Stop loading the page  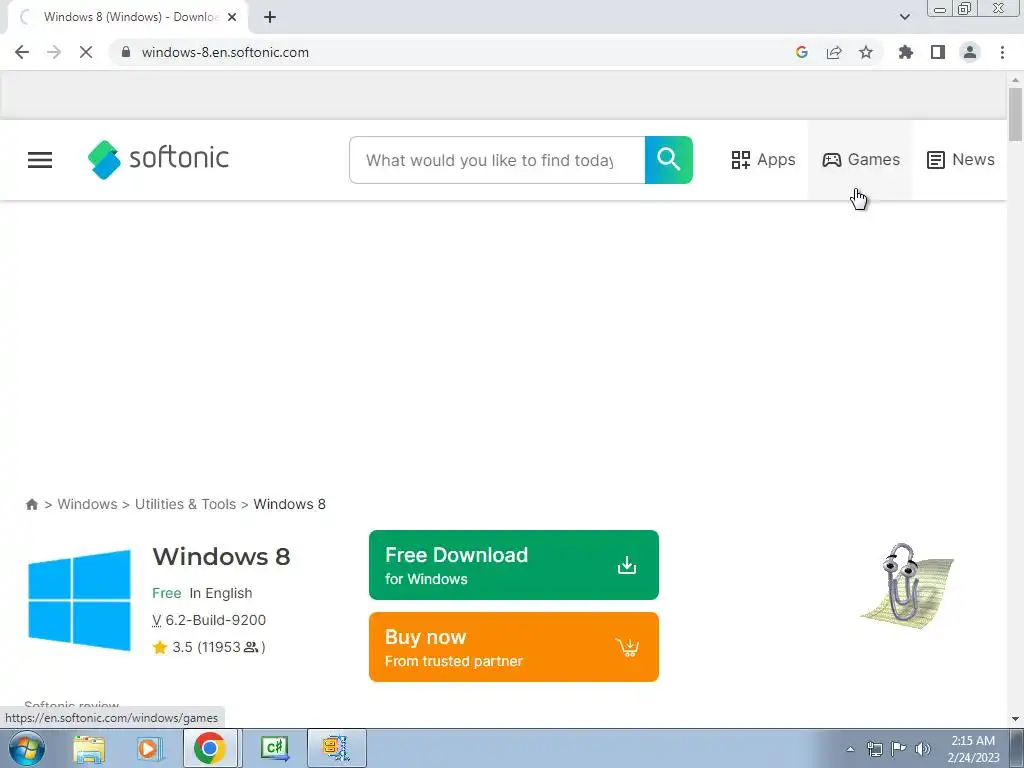coord(86,52)
